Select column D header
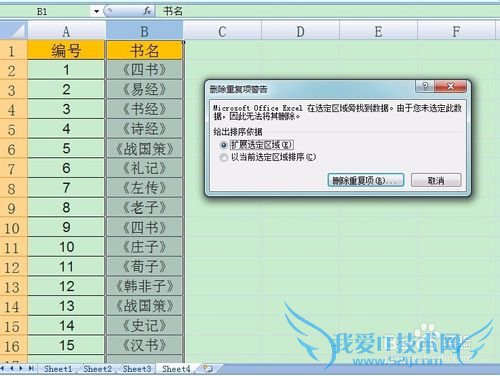Screen dimensions: 500x376 tap(300, 31)
